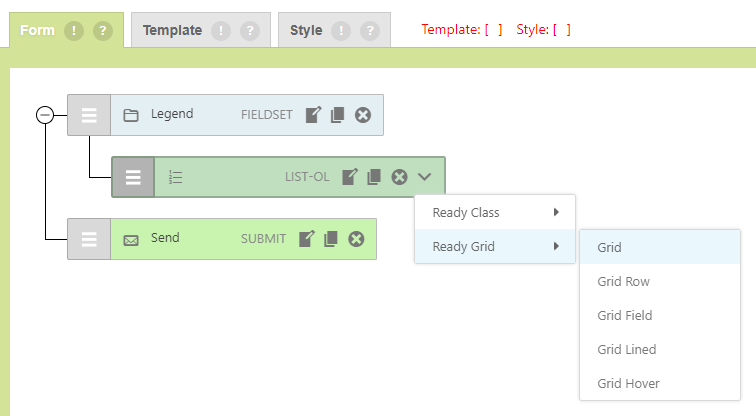This screenshot has width=756, height=416.
Task: Choose Grid Hover option
Action: 628,384
